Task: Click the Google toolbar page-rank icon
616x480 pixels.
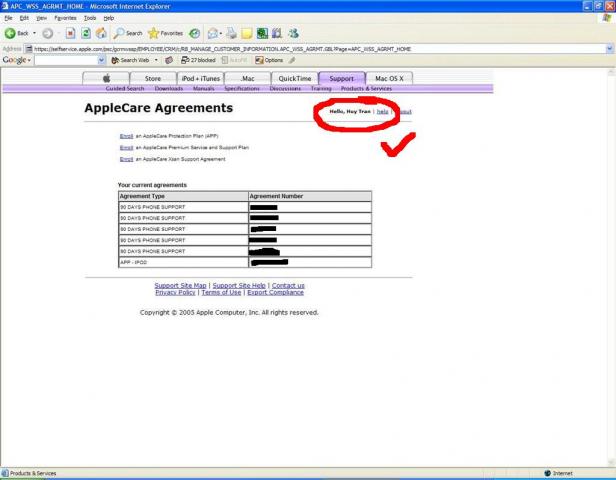Action: [x=169, y=60]
